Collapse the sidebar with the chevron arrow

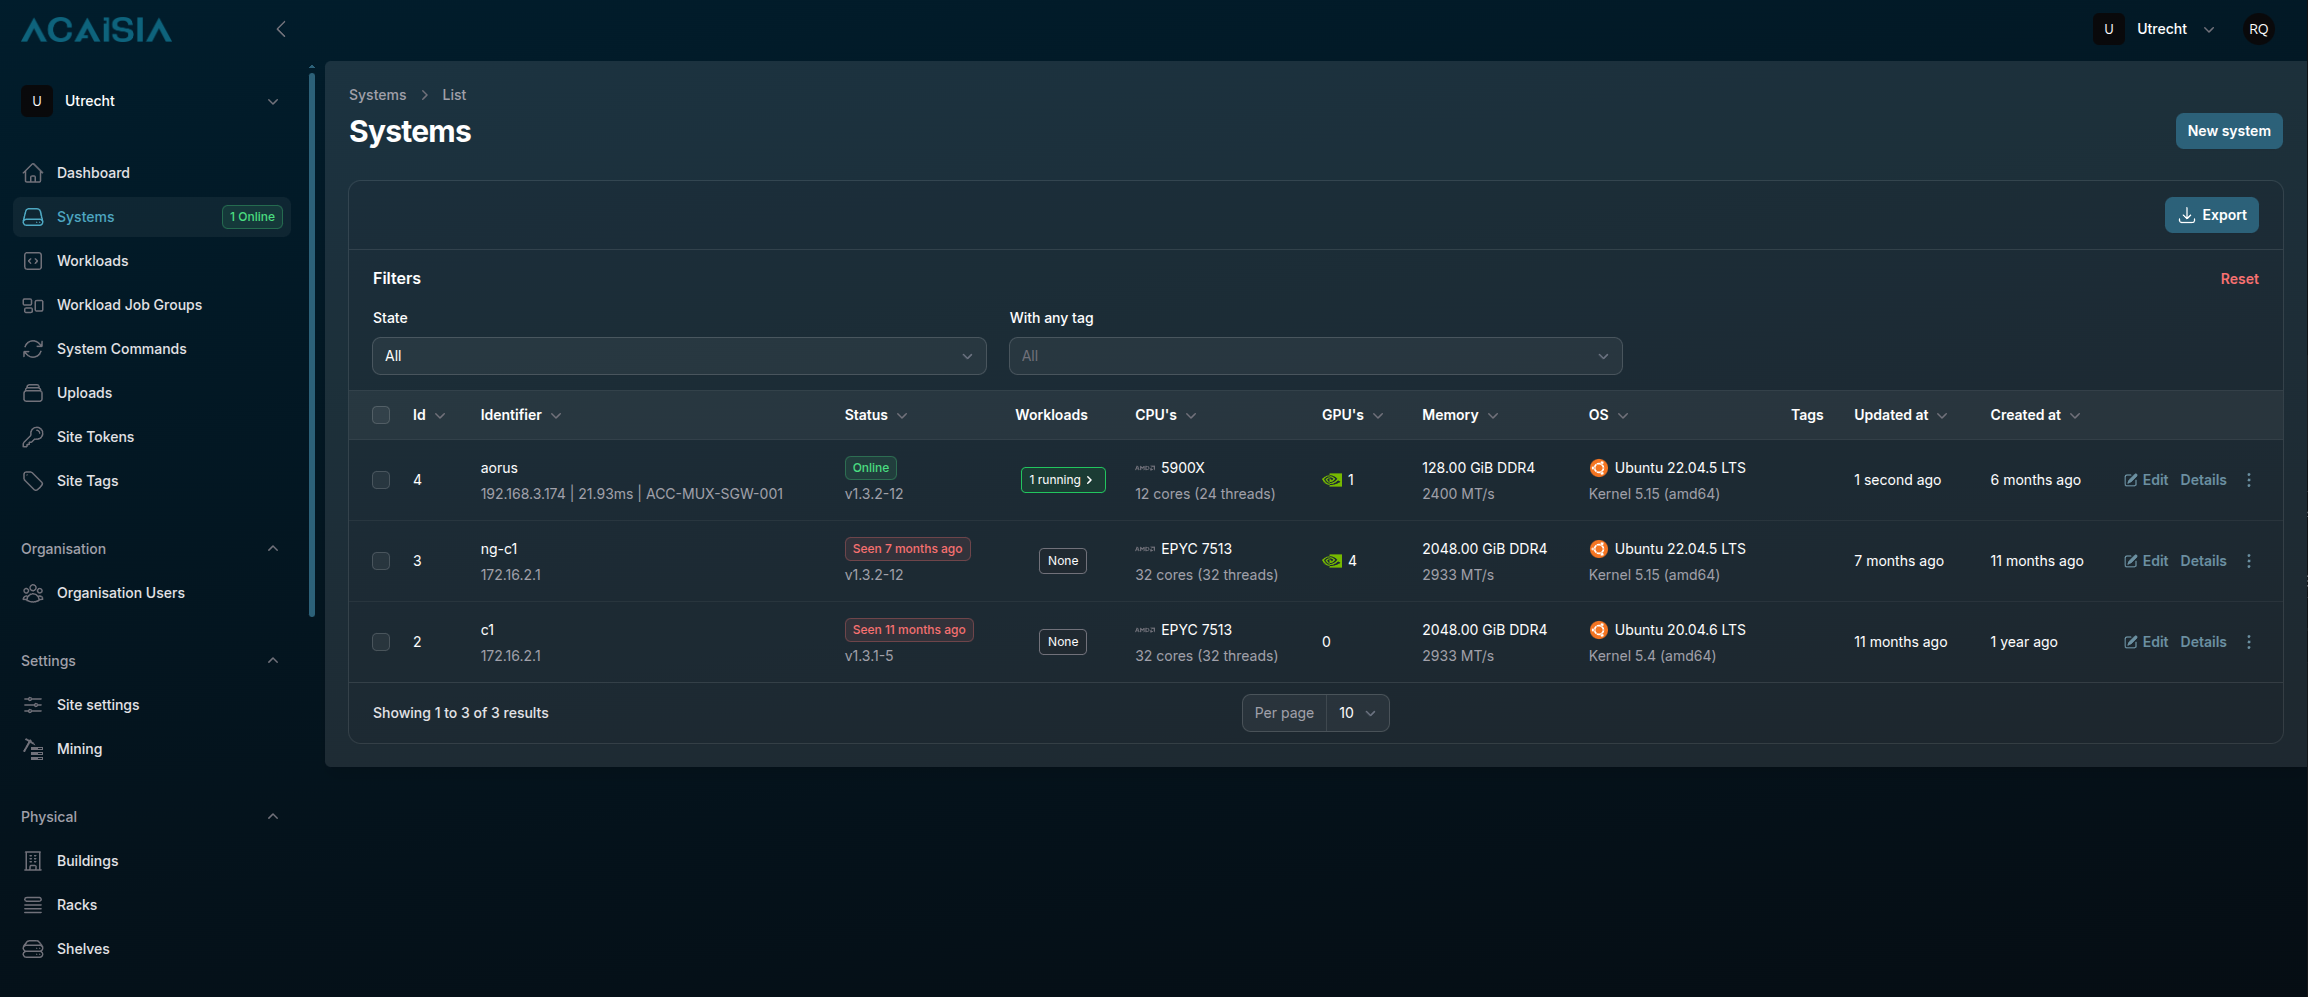[281, 29]
